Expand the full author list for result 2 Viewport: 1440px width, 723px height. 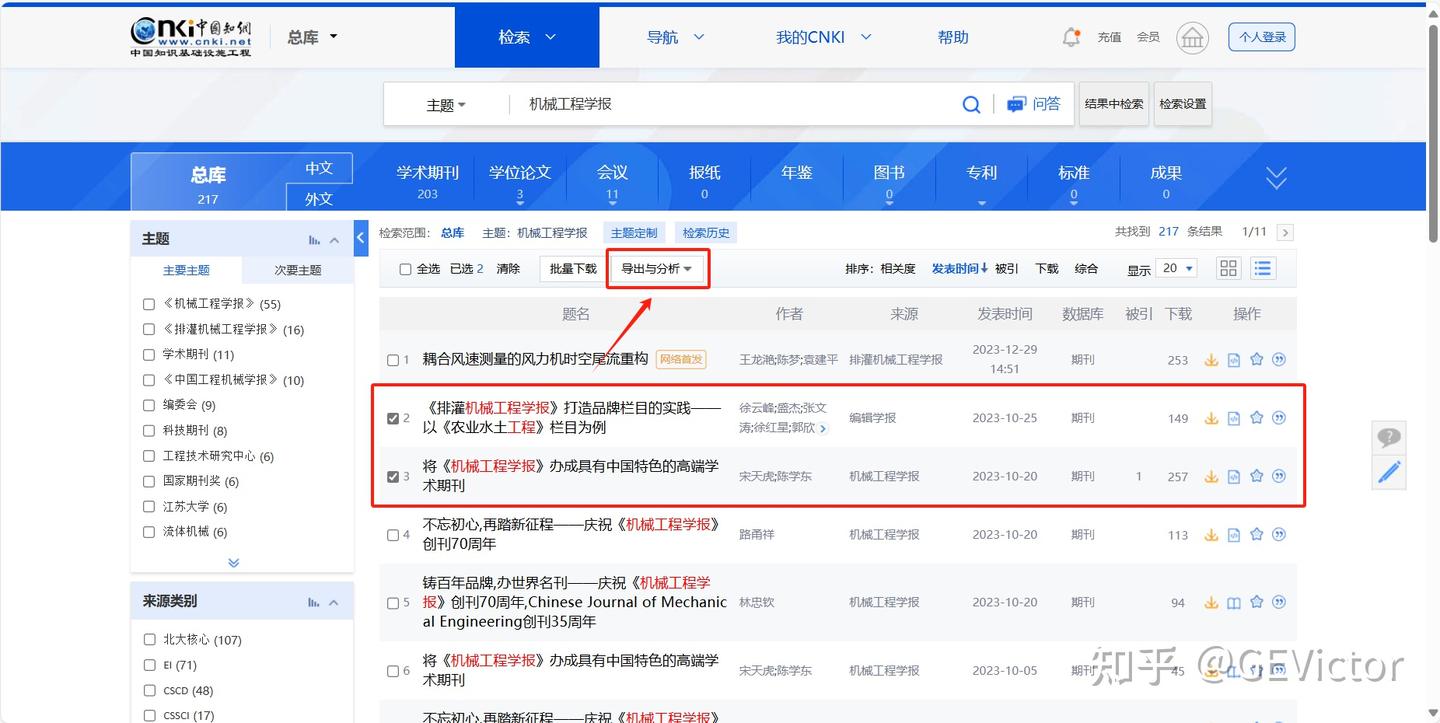(823, 428)
